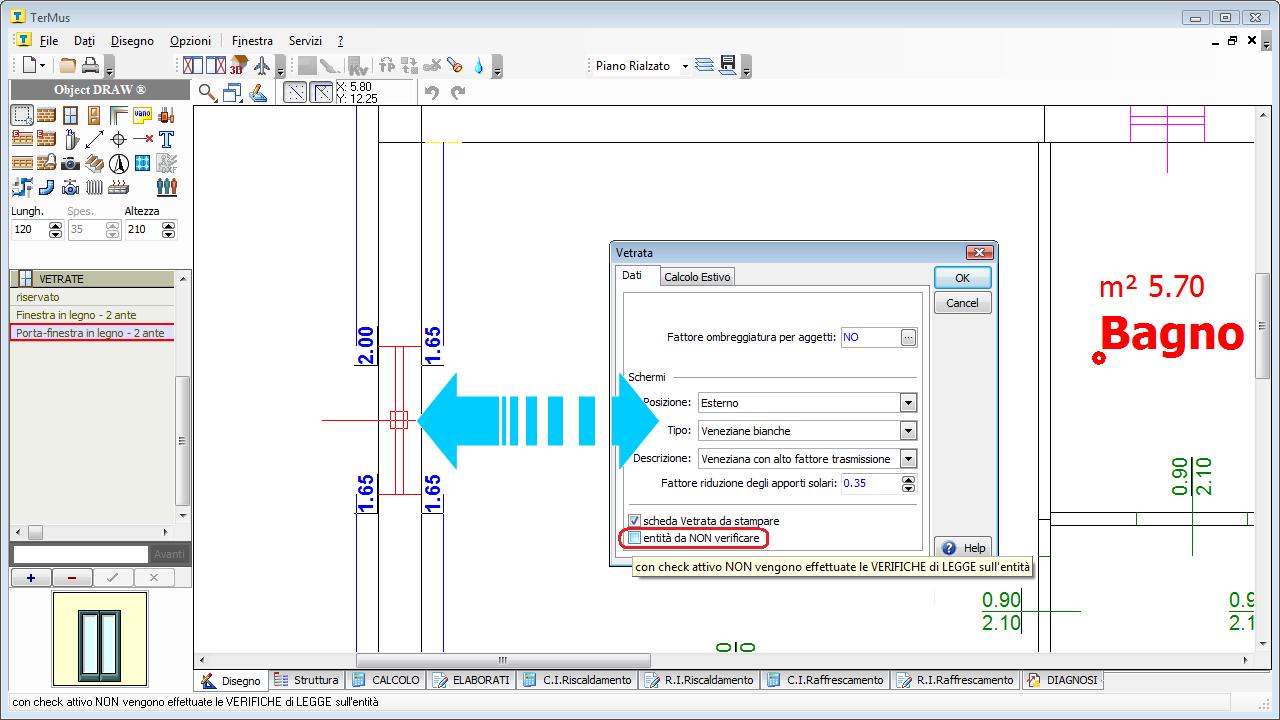Click the Help button in dialog
The height and width of the screenshot is (720, 1280).
click(x=964, y=547)
